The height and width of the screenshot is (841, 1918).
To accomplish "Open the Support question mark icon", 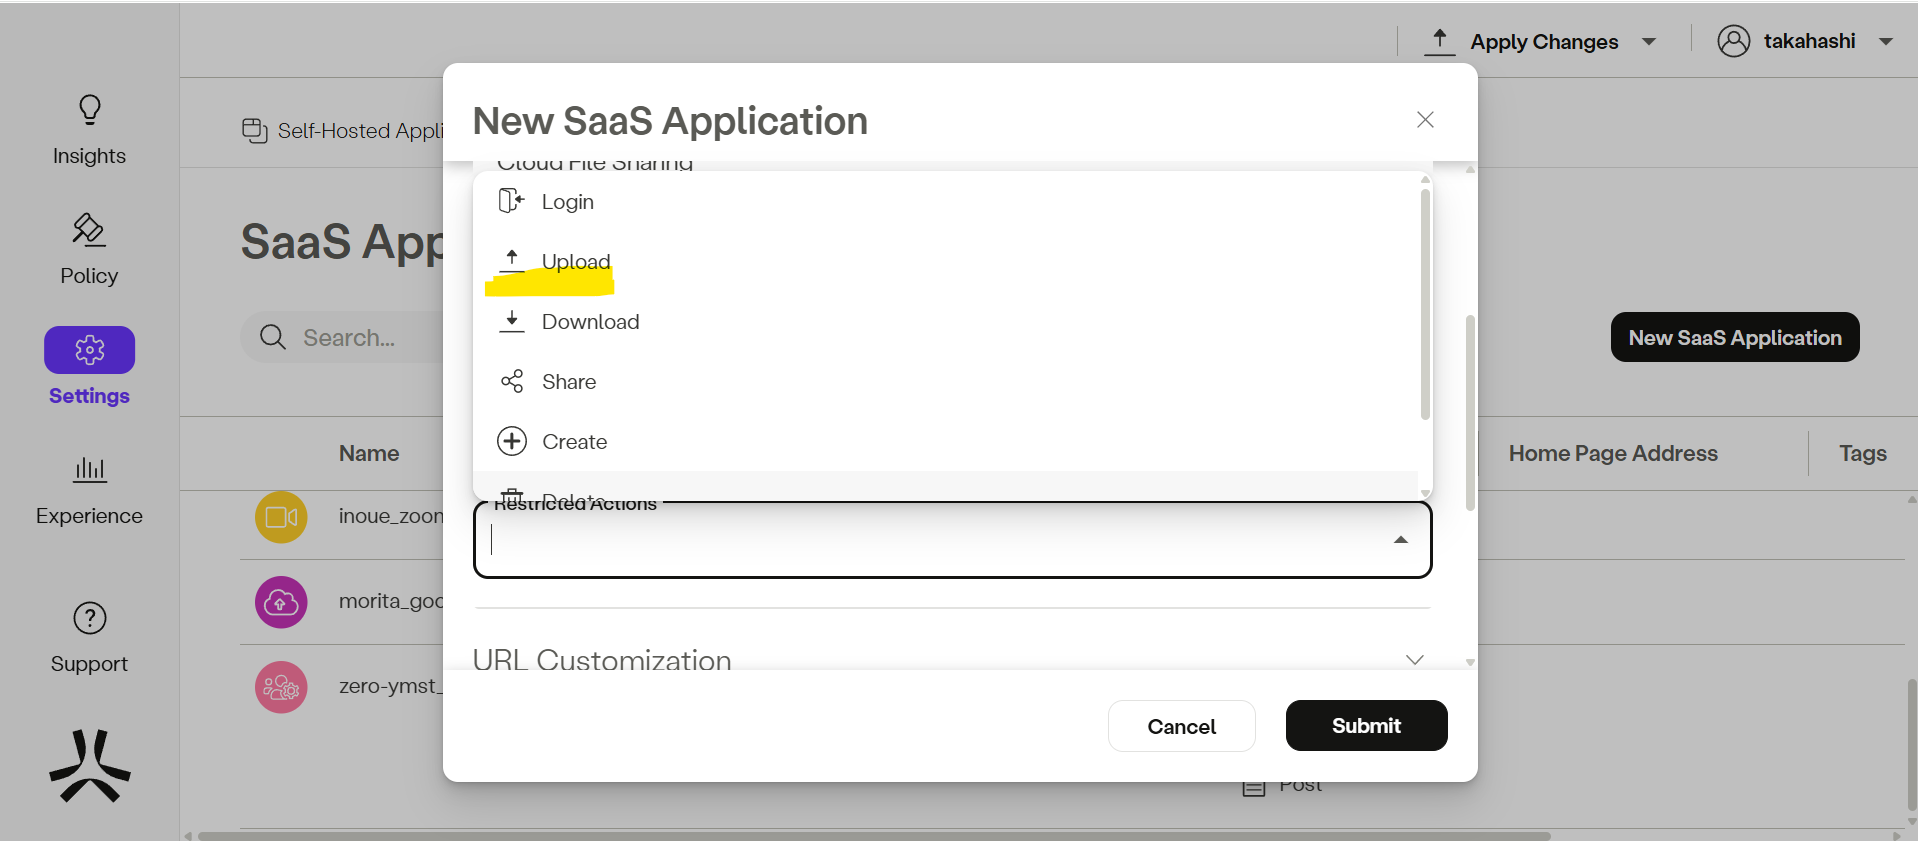I will point(89,618).
